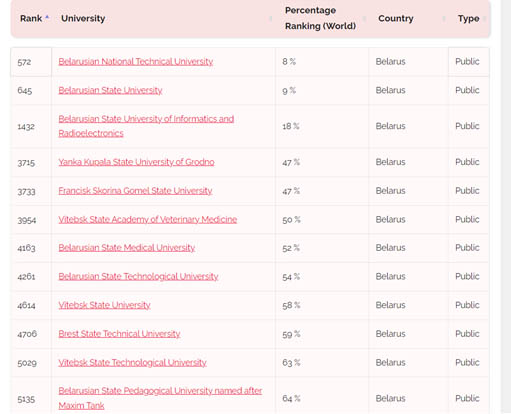This screenshot has height=414, width=511.
Task: Sort by the Country column header
Action: (396, 18)
